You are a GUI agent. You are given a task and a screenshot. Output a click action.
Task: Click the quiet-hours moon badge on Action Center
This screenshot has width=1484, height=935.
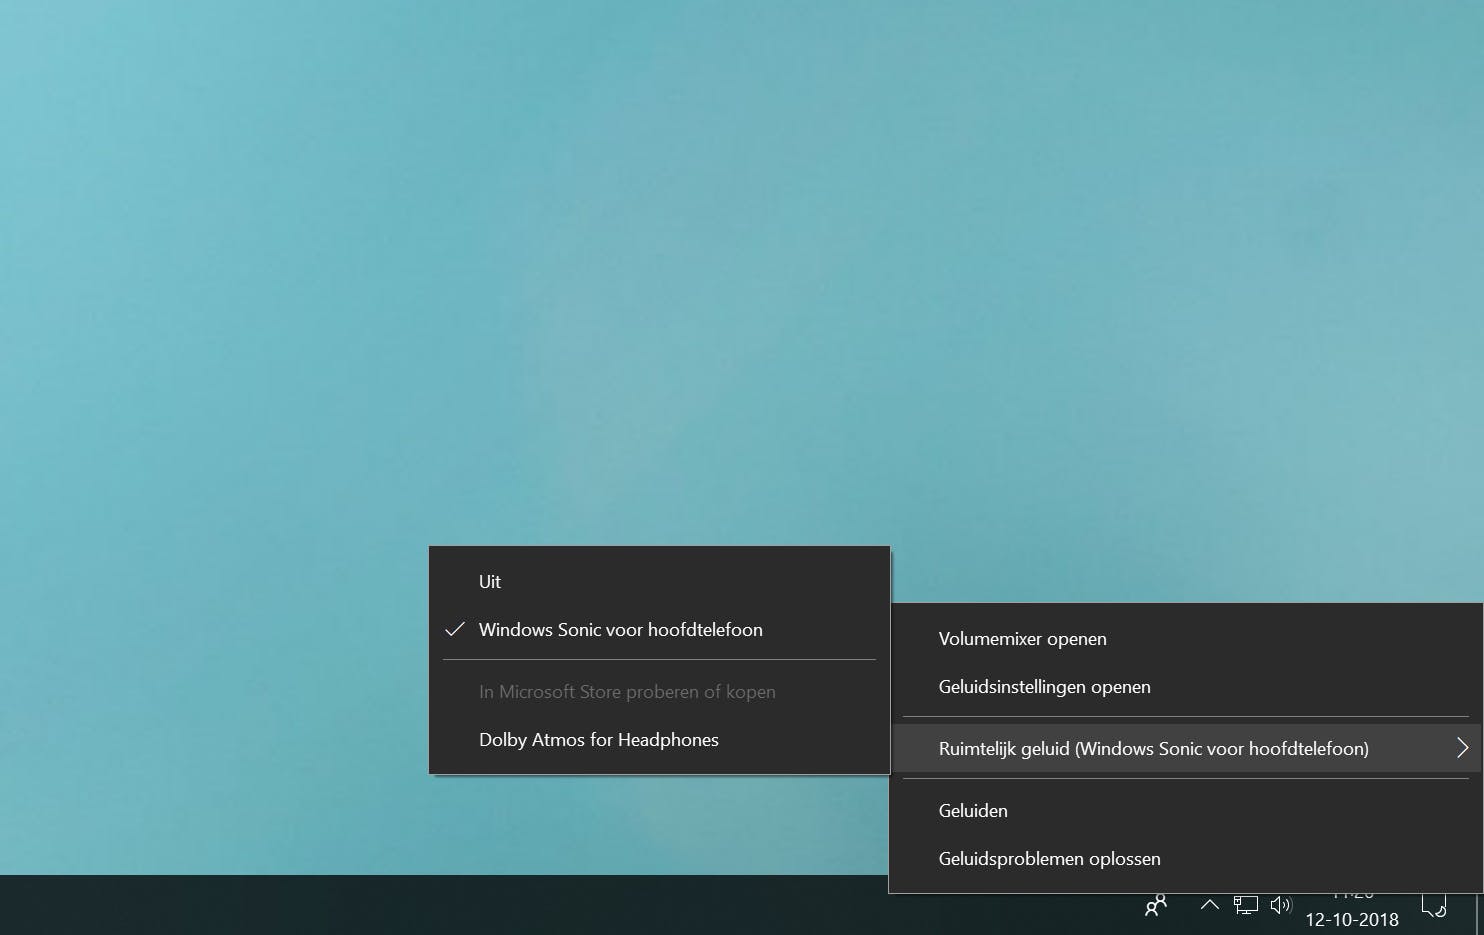coord(1443,913)
